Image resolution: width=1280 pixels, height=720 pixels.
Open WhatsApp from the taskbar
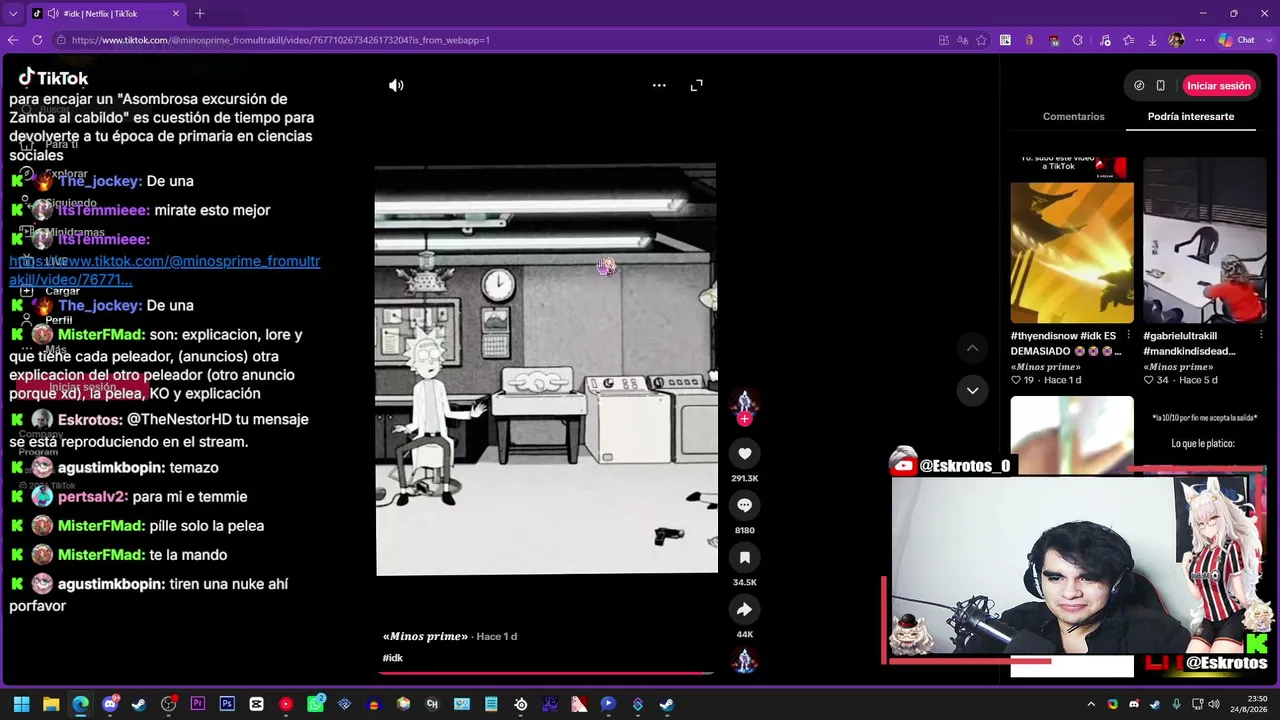click(x=315, y=704)
